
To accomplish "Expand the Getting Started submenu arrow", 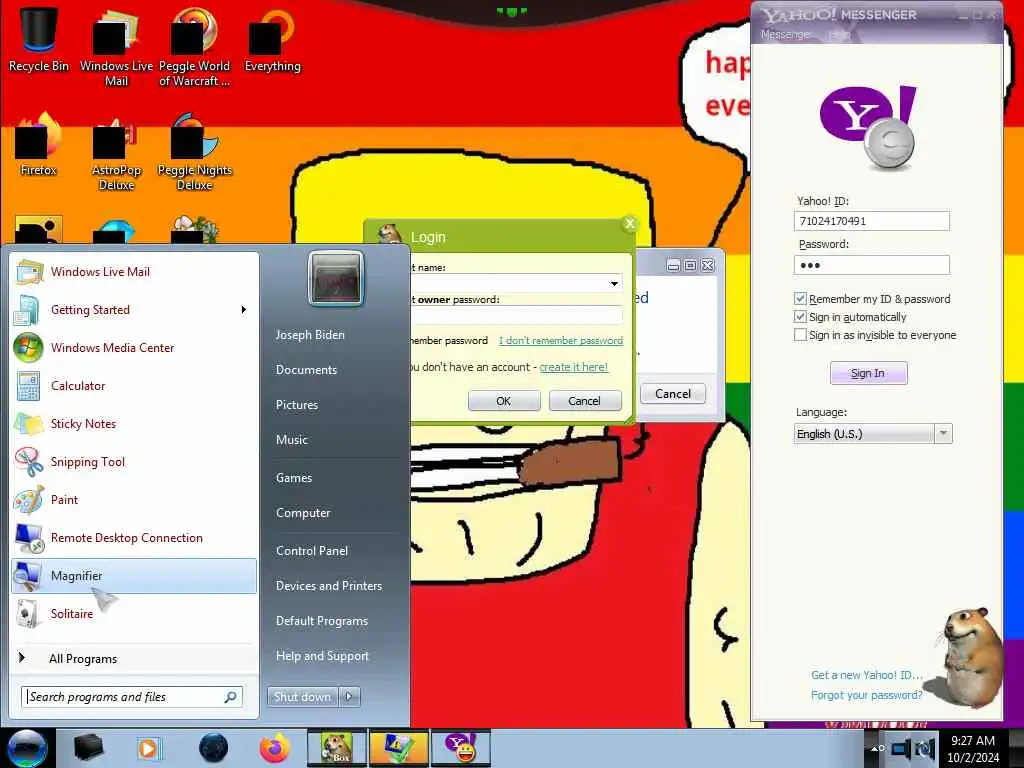I will tap(244, 310).
